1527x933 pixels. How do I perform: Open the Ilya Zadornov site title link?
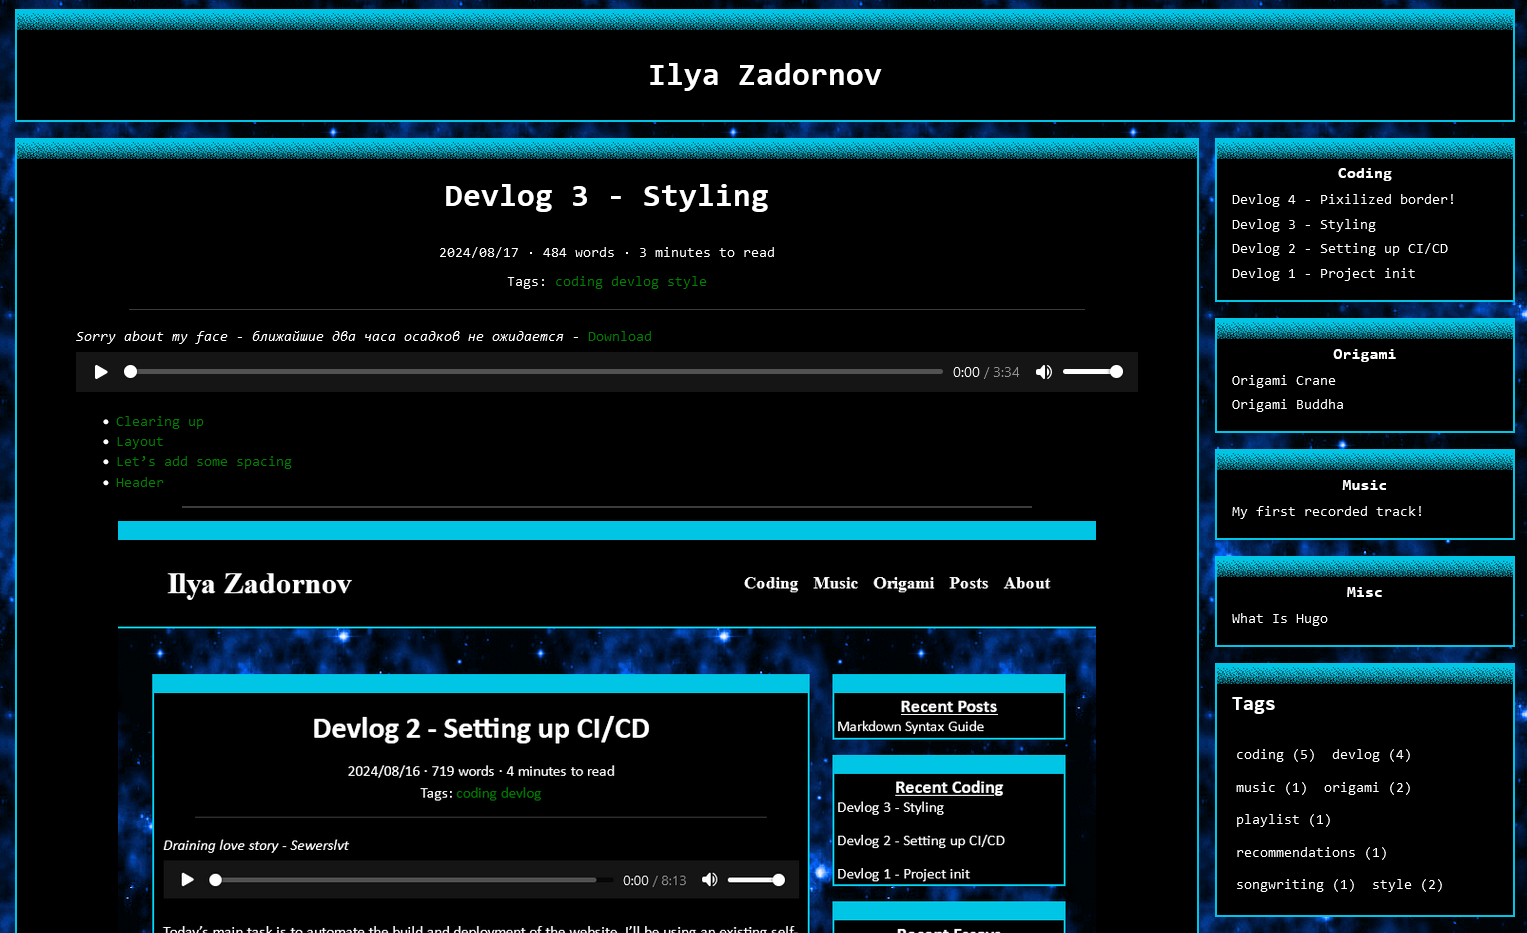pyautogui.click(x=765, y=75)
